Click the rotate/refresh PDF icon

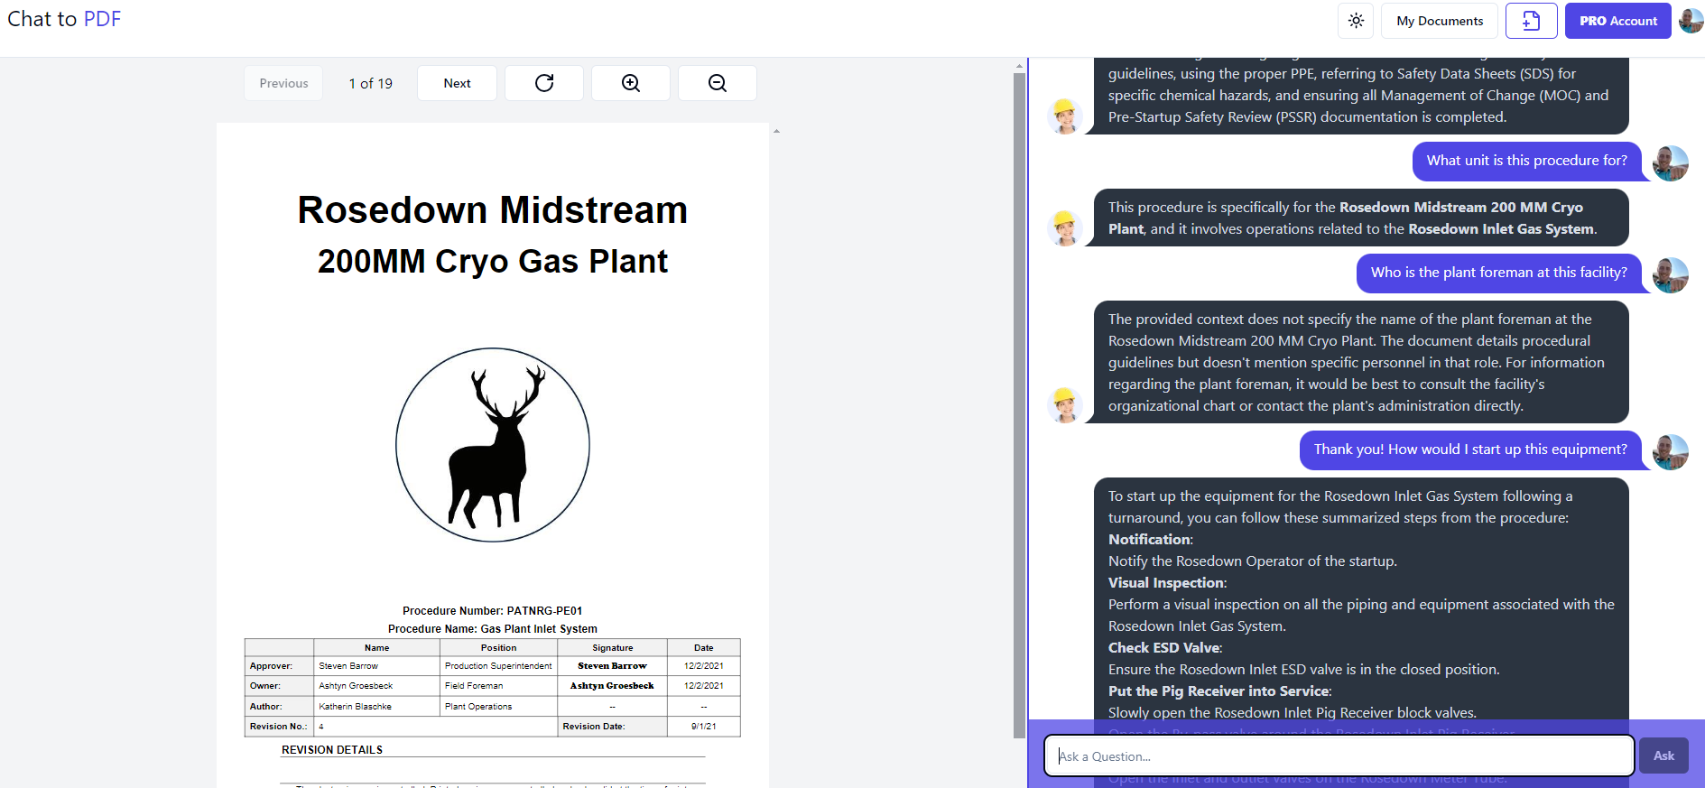pos(544,83)
